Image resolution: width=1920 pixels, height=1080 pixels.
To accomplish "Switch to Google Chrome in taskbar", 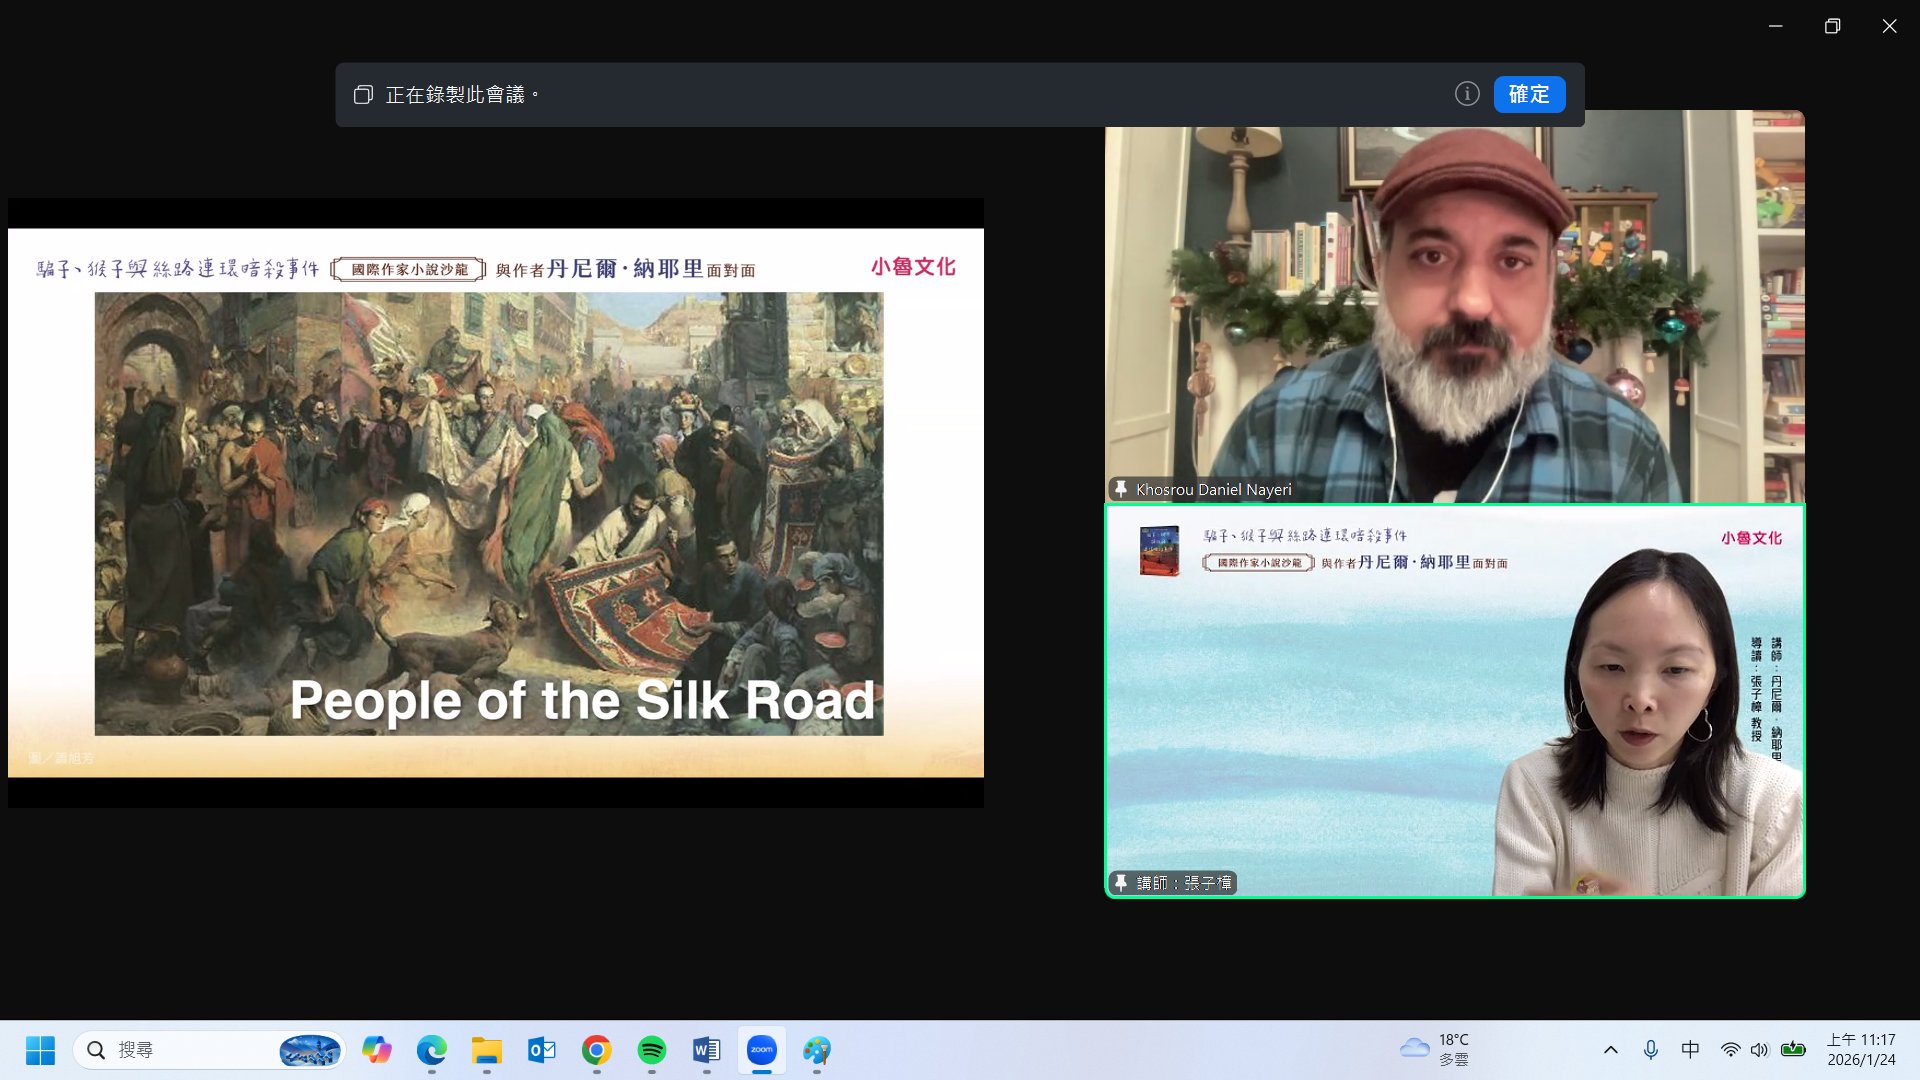I will 596,1050.
